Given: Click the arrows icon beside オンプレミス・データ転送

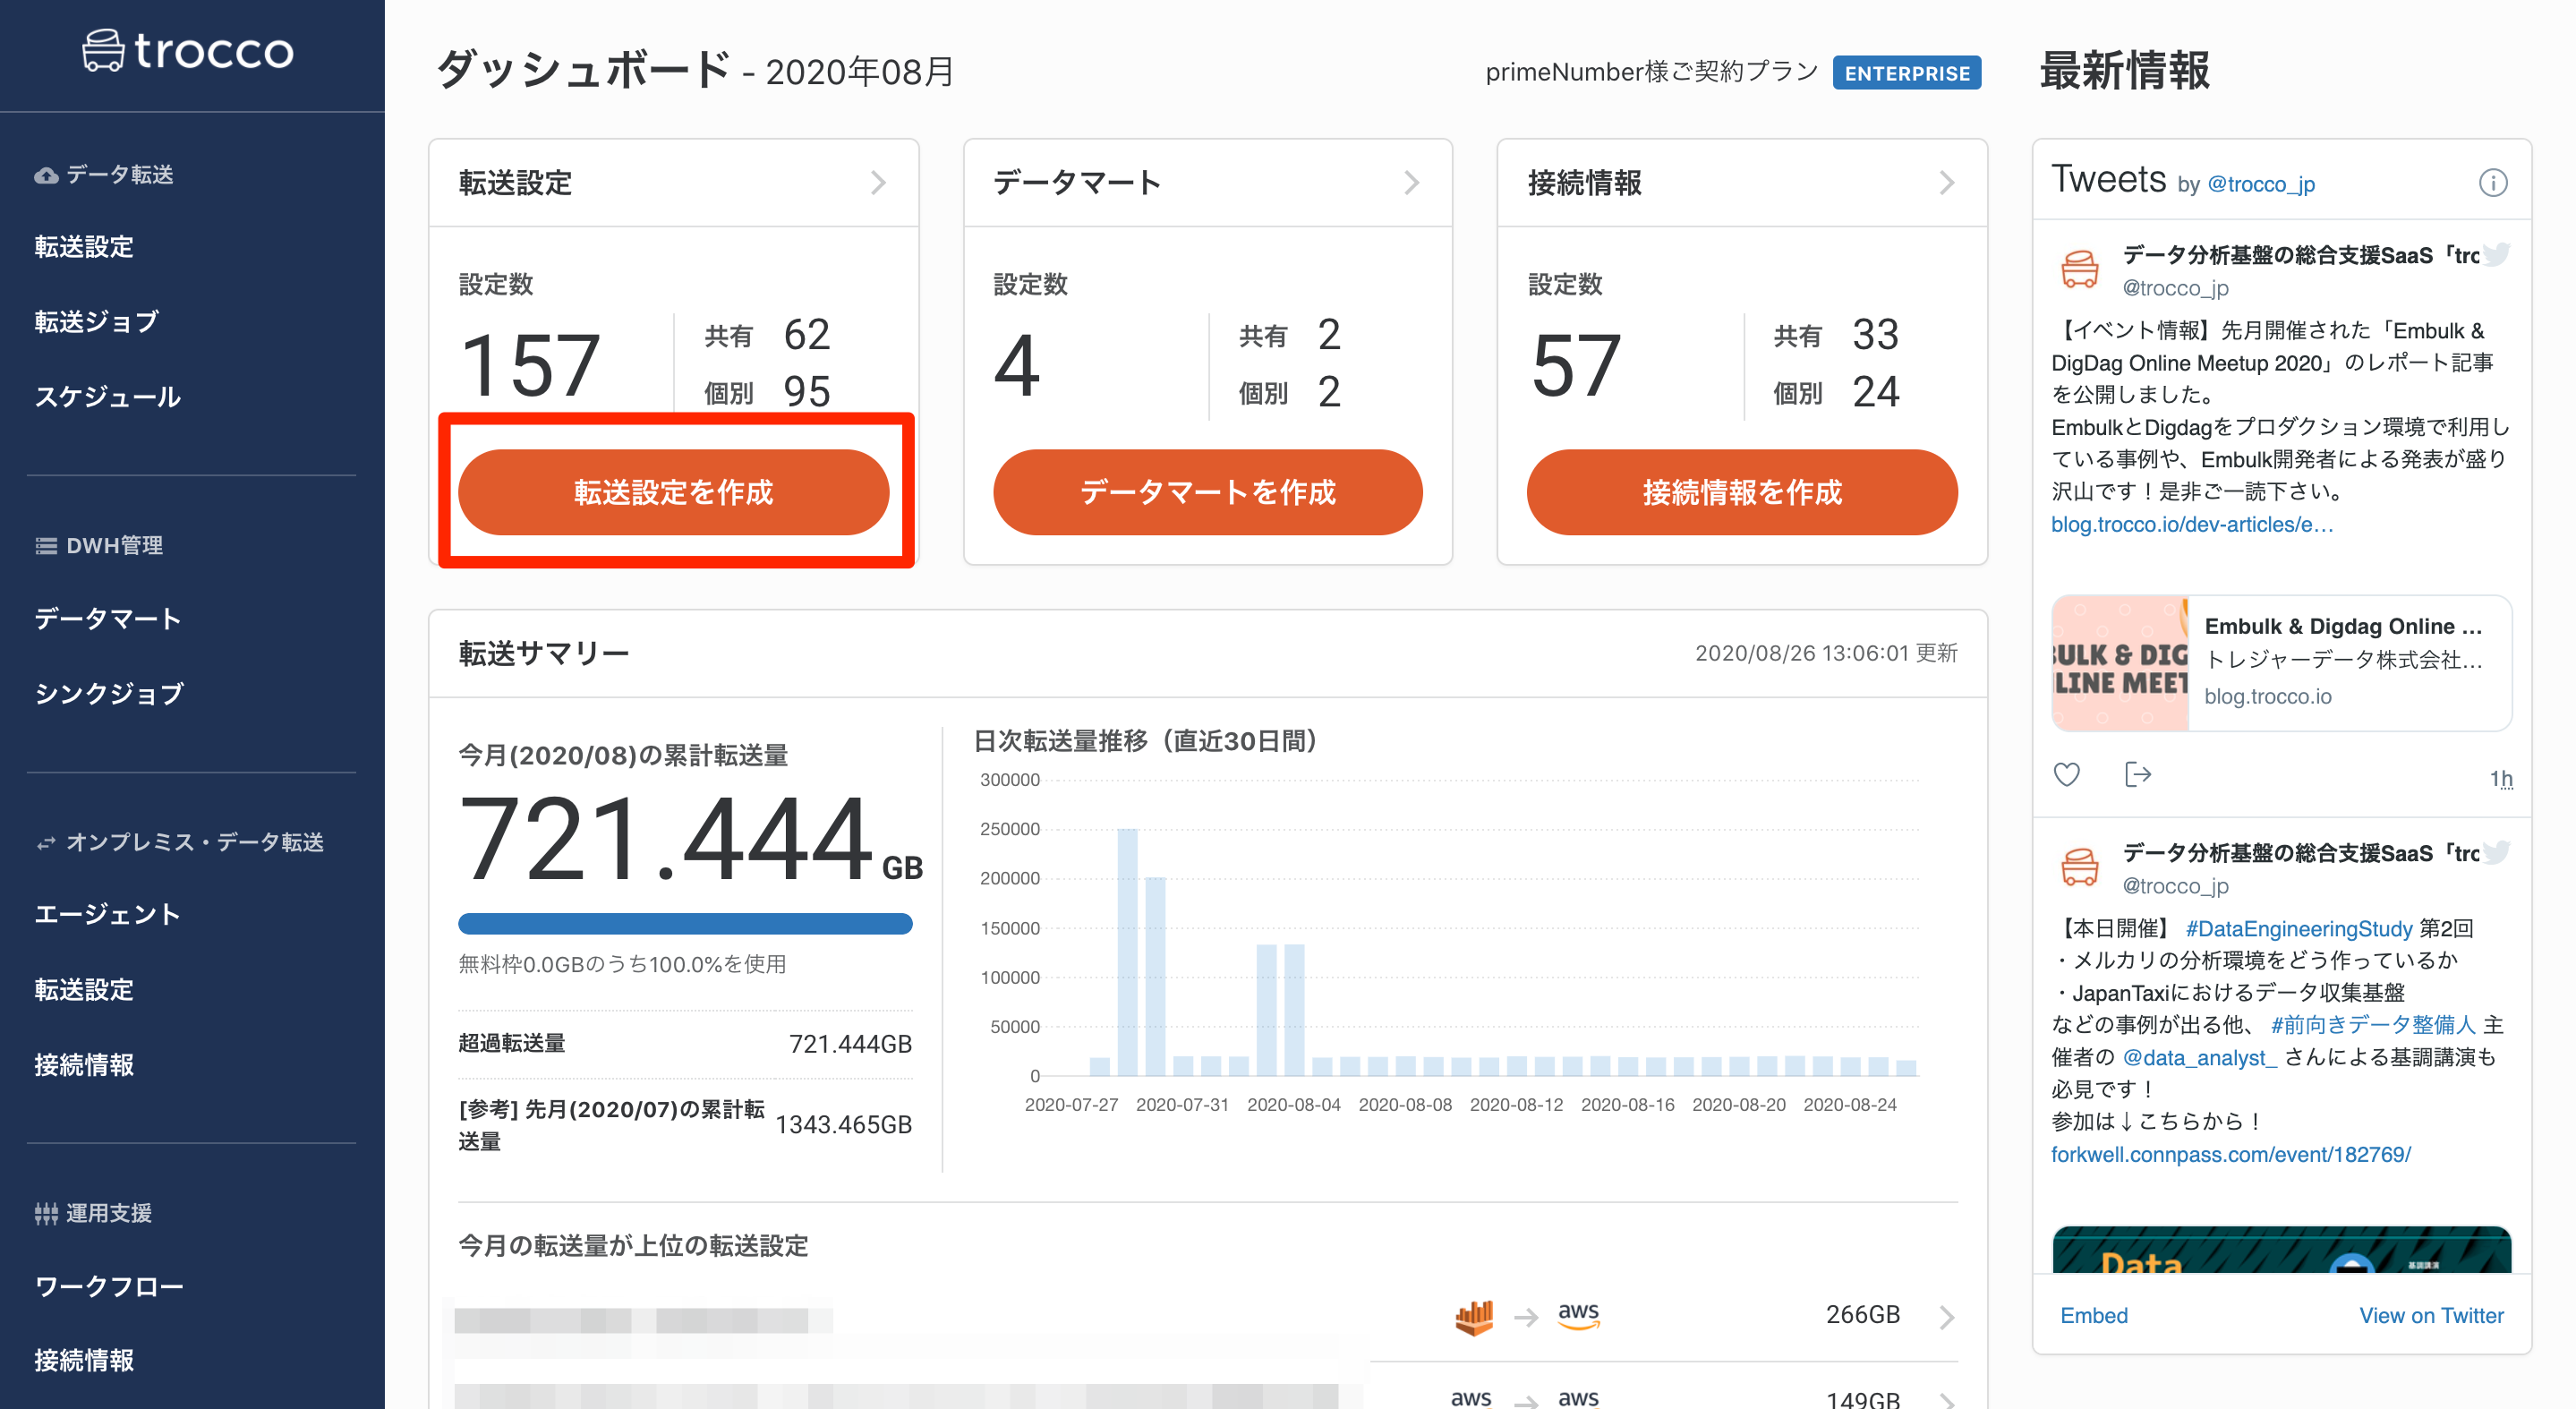Looking at the screenshot, I should click(x=46, y=843).
